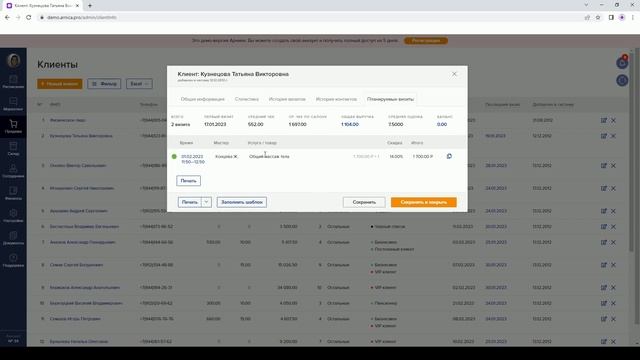
Task: Open Расписание section in sidebar
Action: point(13,82)
